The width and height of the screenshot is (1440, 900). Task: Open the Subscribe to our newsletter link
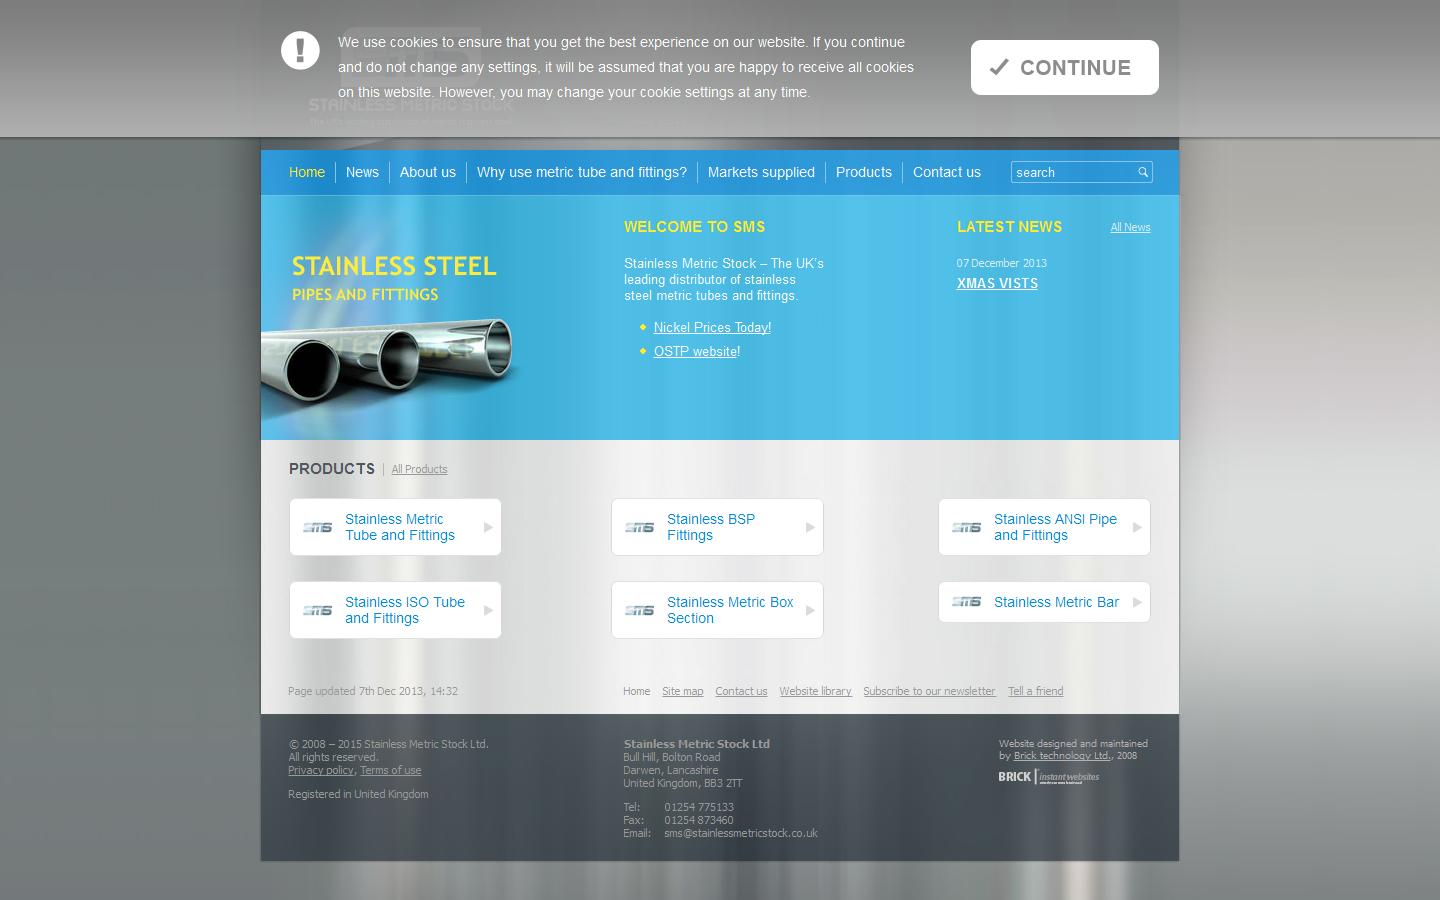point(929,691)
